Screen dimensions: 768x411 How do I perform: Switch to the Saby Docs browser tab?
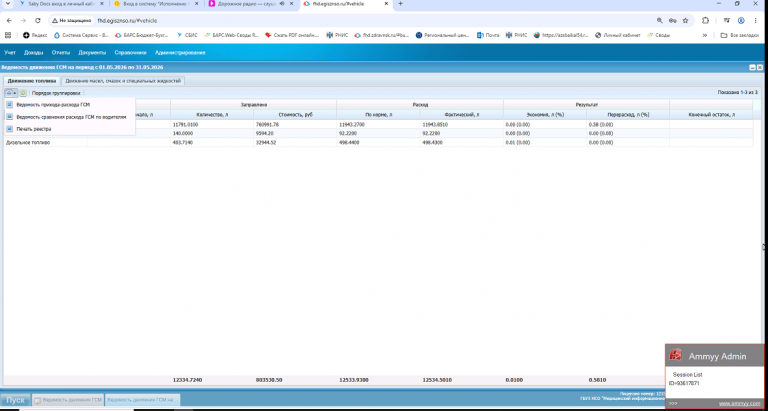[61, 3]
